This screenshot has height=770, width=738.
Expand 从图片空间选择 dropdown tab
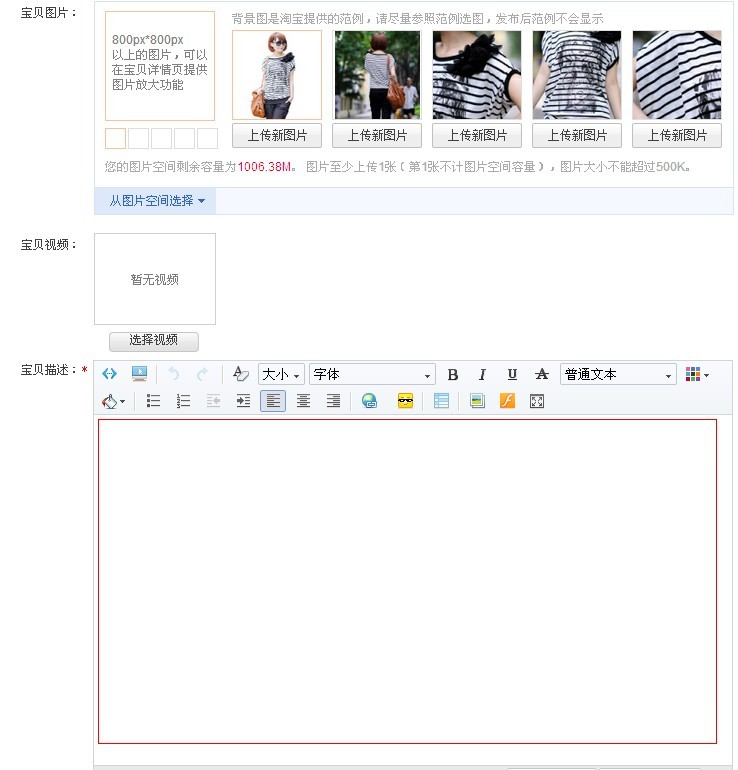(x=155, y=201)
